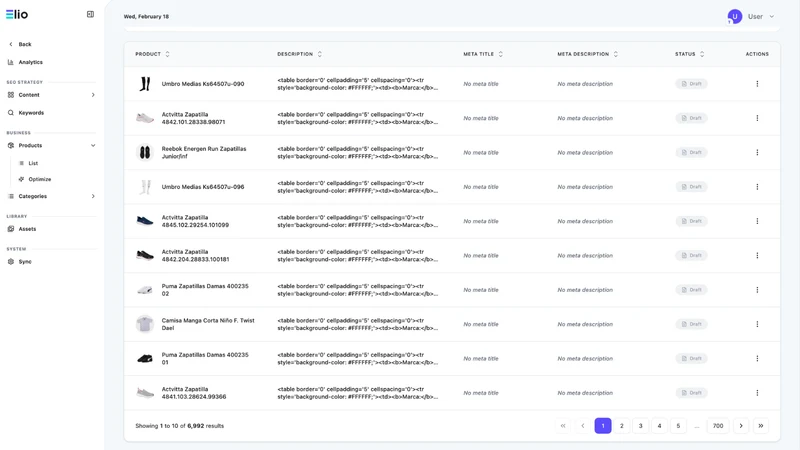
Task: Open actions menu for Actvitta Zapatilla 4842.101.28338.98071
Action: [757, 118]
